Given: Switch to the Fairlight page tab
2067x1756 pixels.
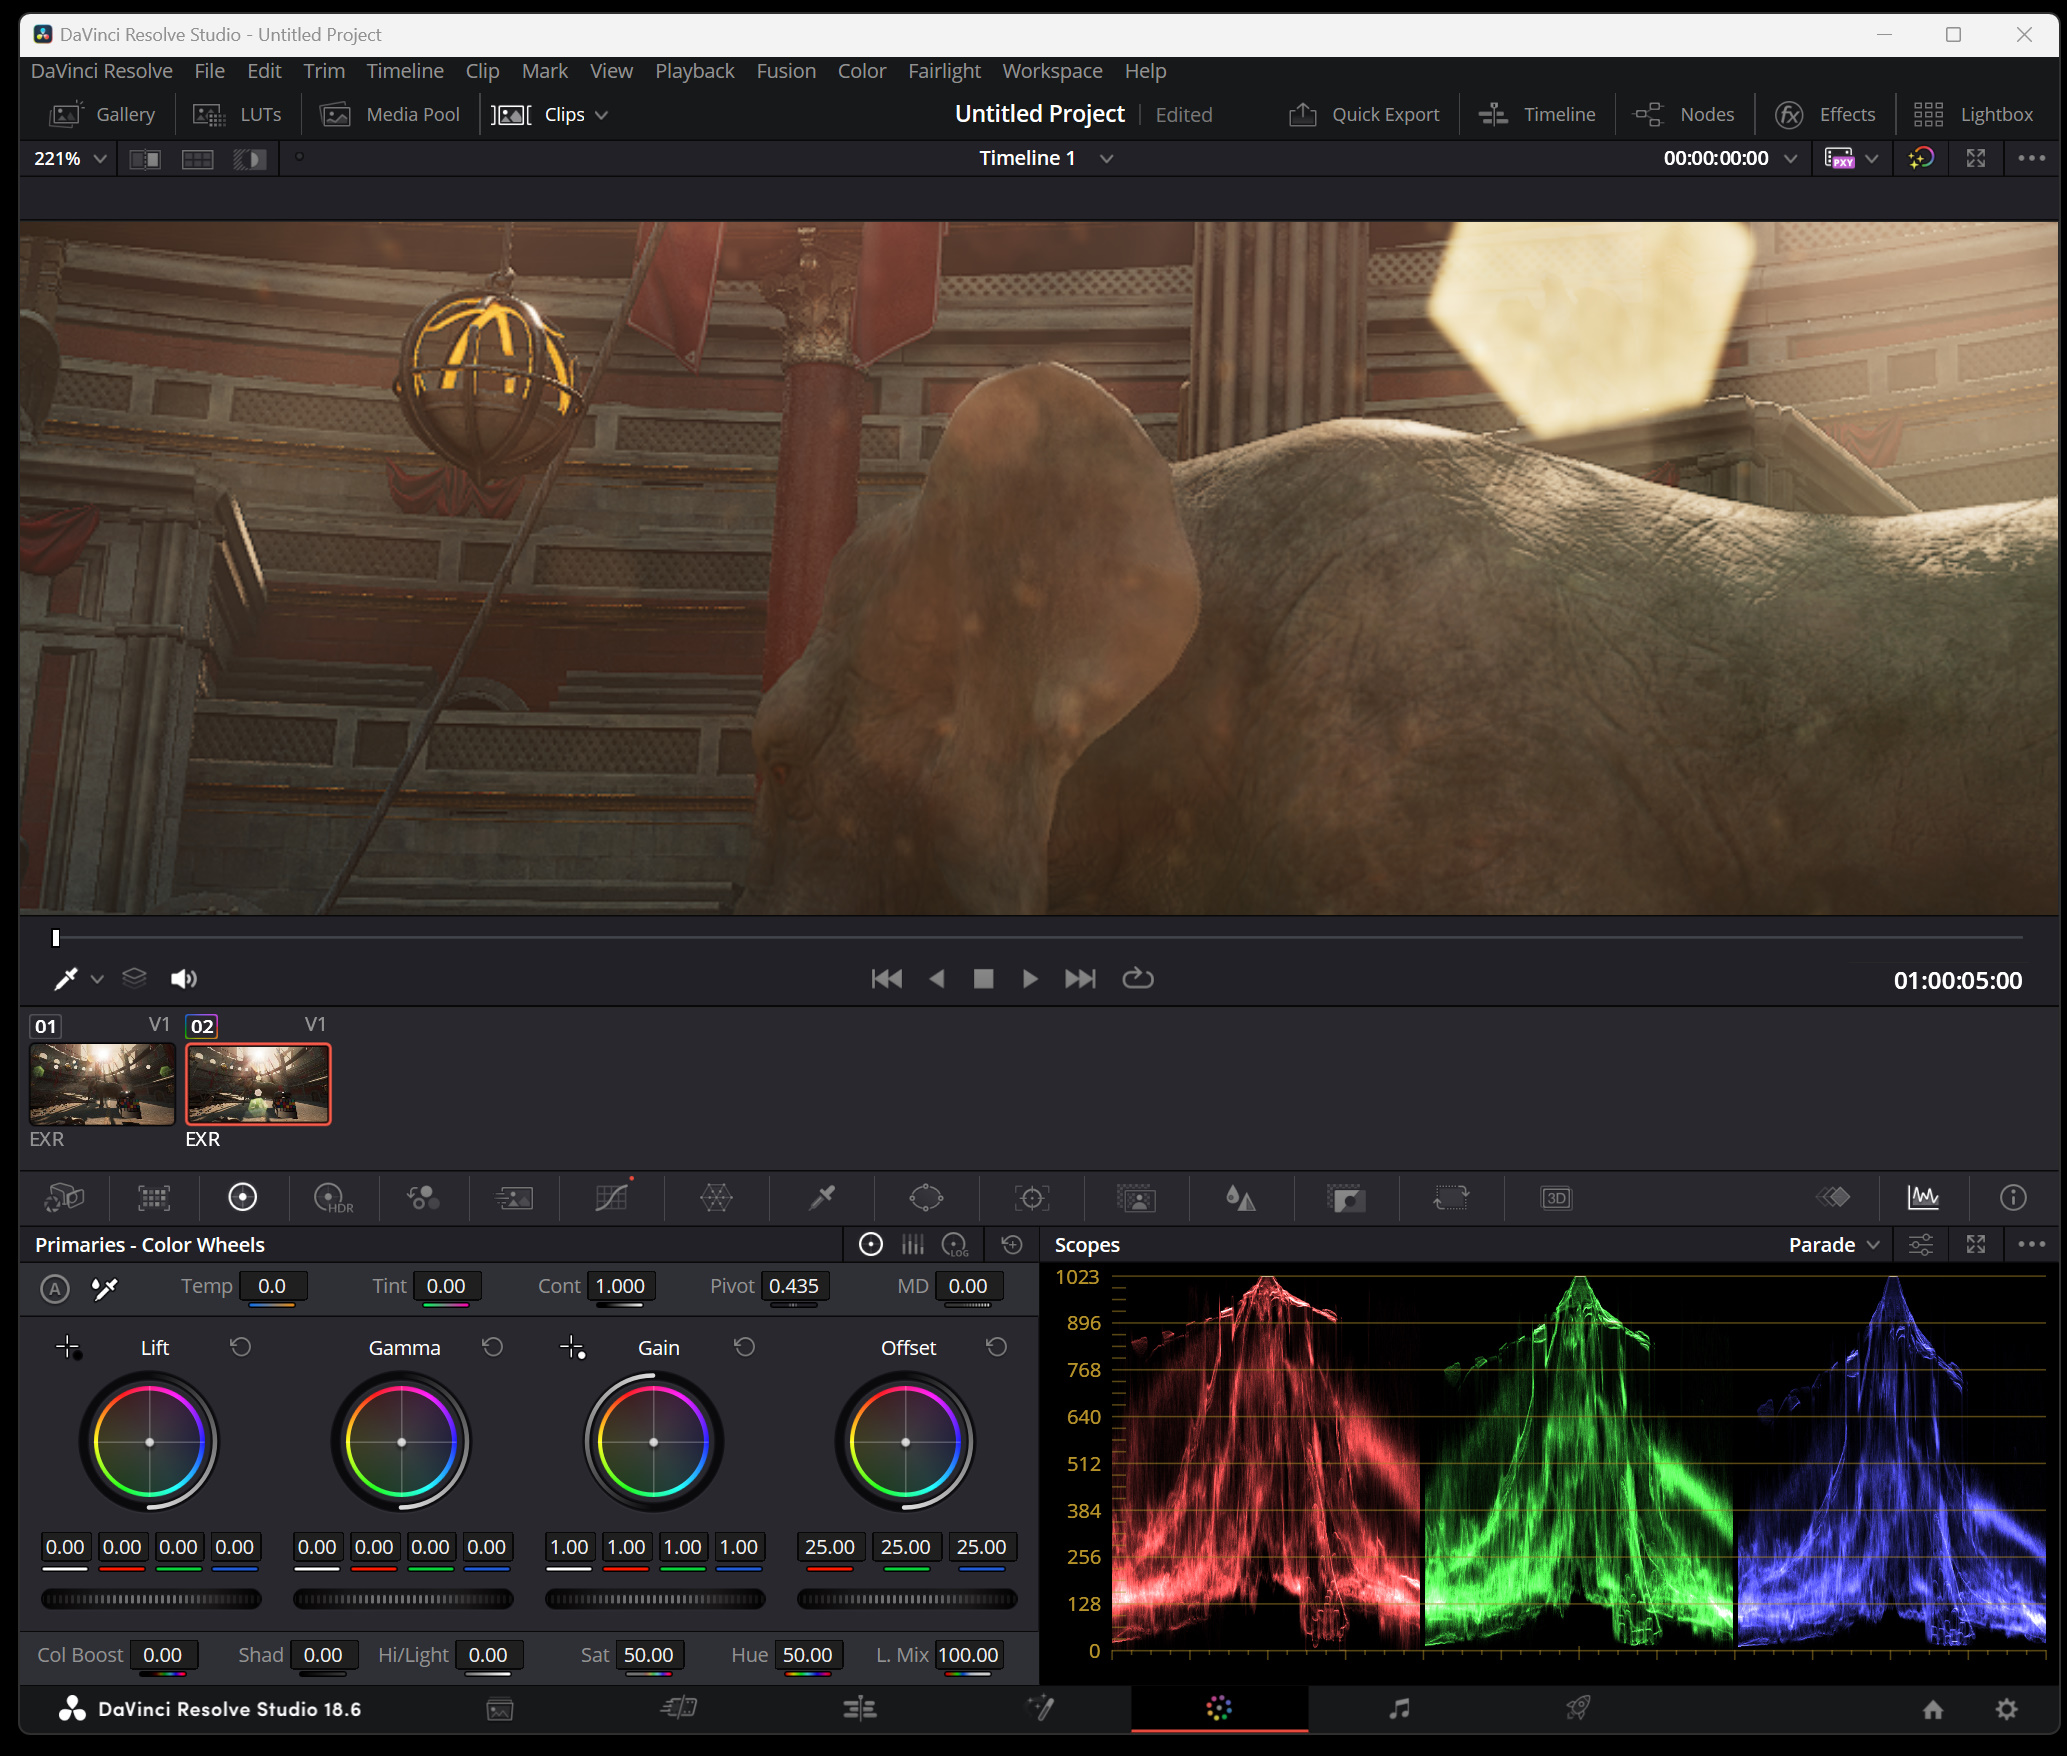Looking at the screenshot, I should tap(1399, 1709).
